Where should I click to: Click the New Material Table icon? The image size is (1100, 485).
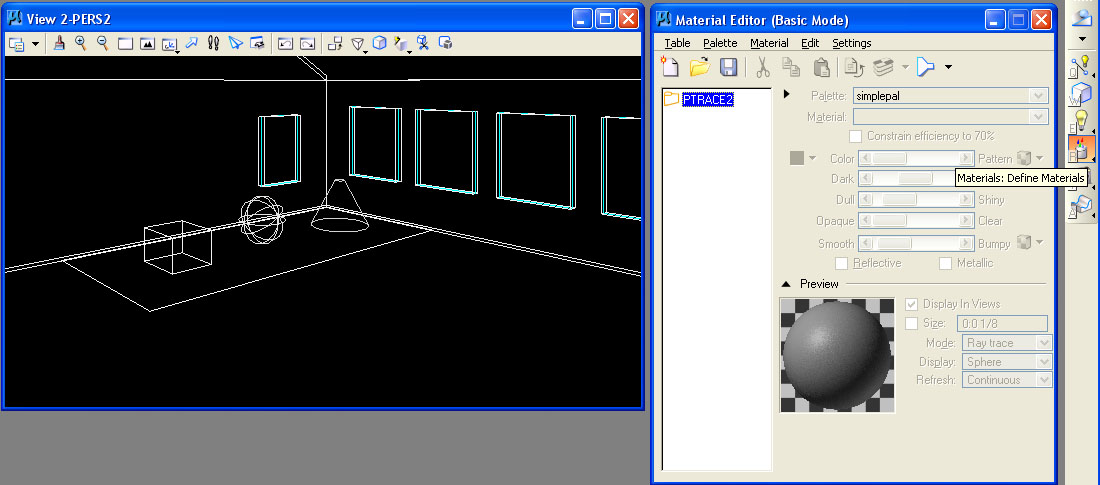pos(671,67)
